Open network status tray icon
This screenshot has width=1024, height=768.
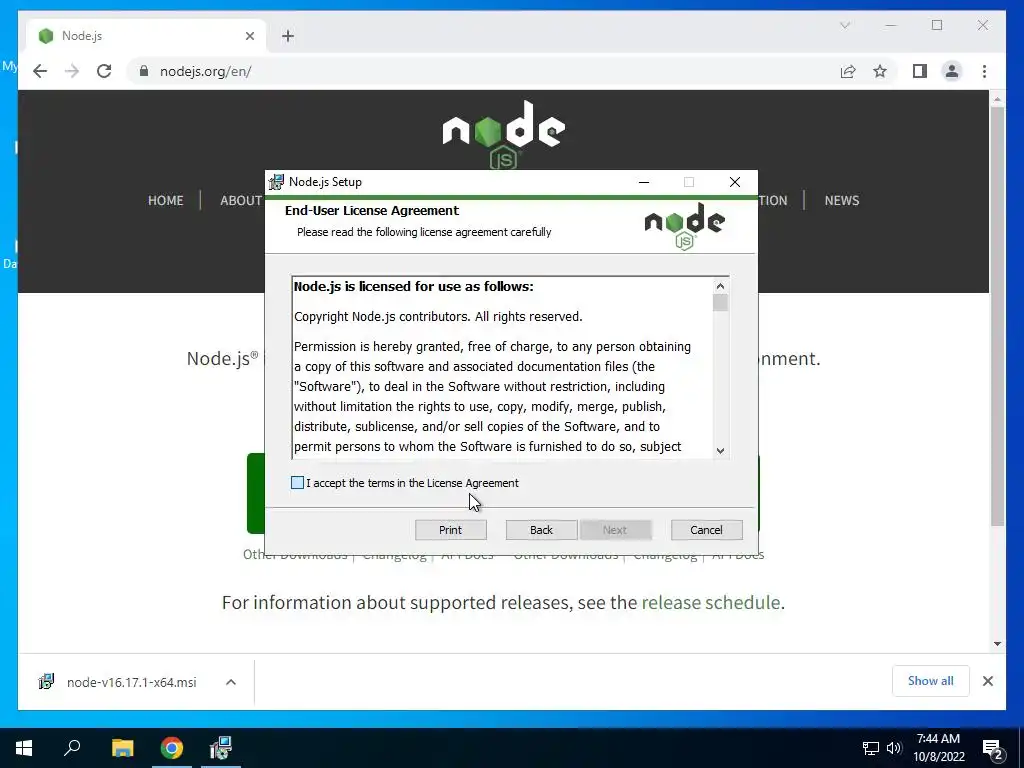point(871,748)
